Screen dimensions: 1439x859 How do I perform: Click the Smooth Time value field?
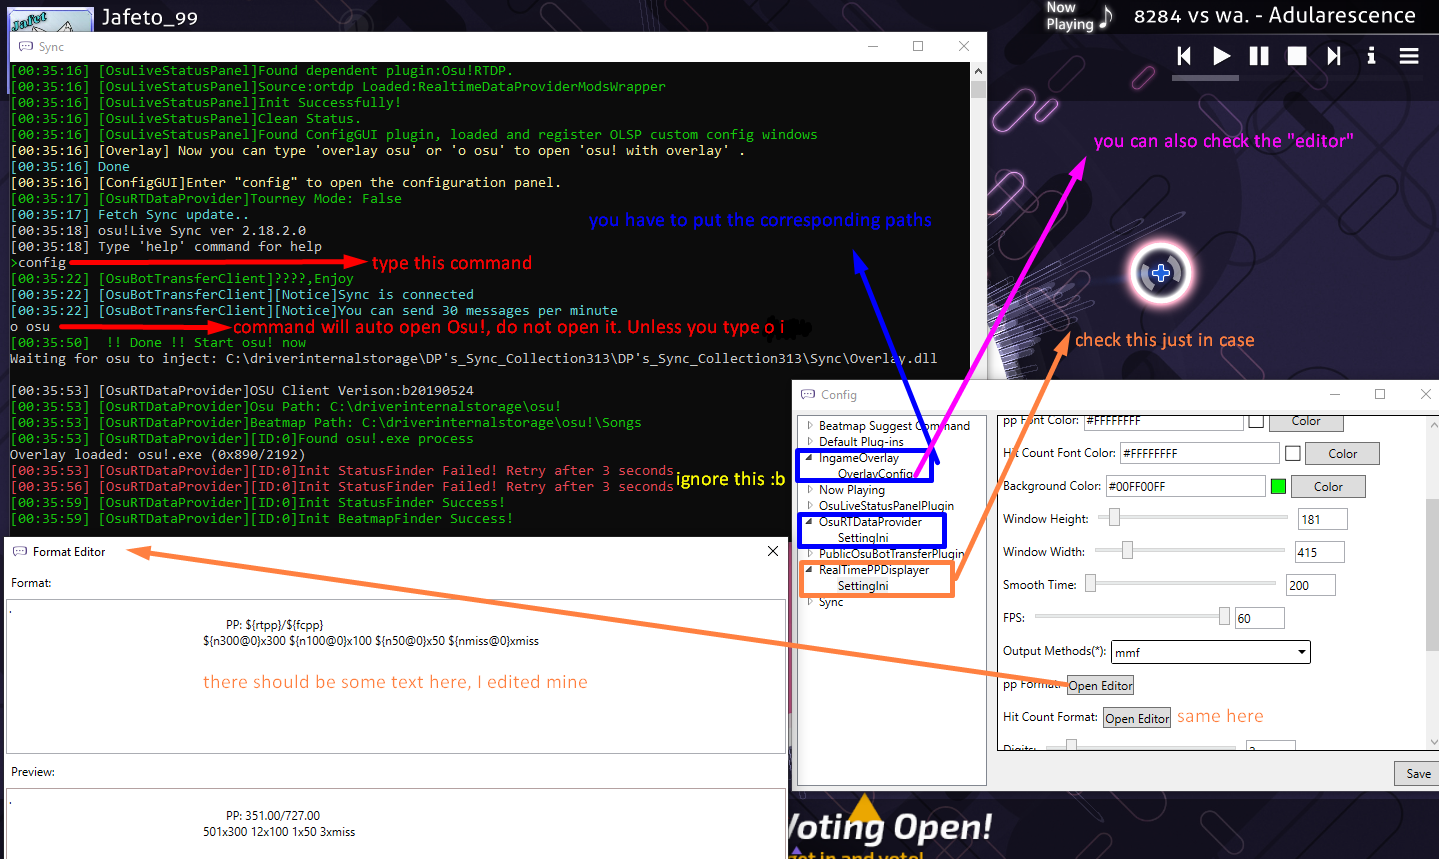pyautogui.click(x=1310, y=585)
